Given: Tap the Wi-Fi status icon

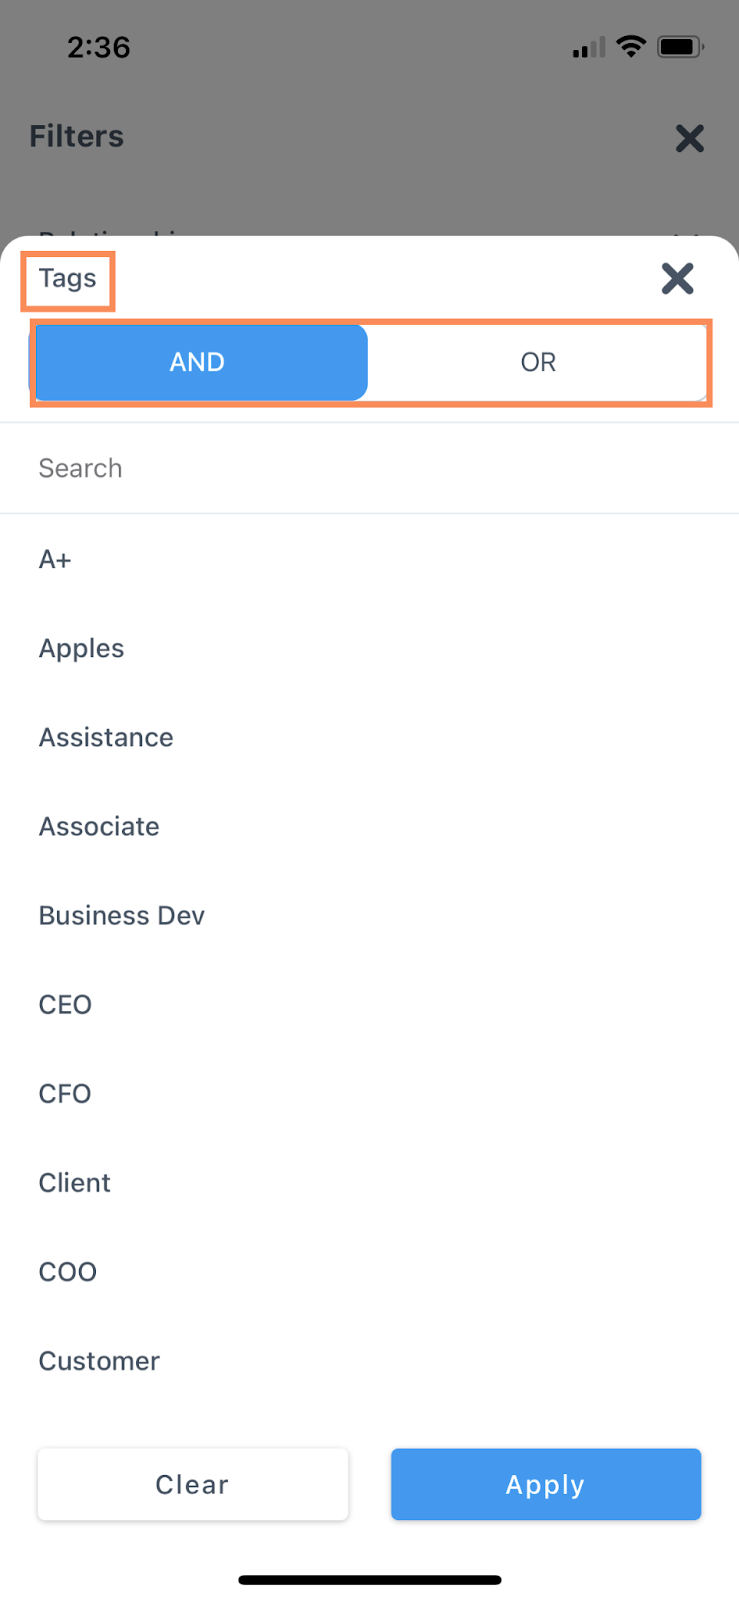Looking at the screenshot, I should [630, 46].
